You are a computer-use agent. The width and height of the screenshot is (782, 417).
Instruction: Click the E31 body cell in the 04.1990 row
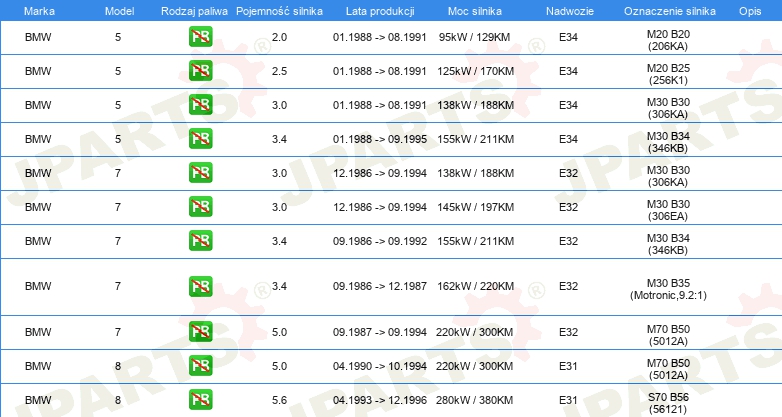coord(569,366)
